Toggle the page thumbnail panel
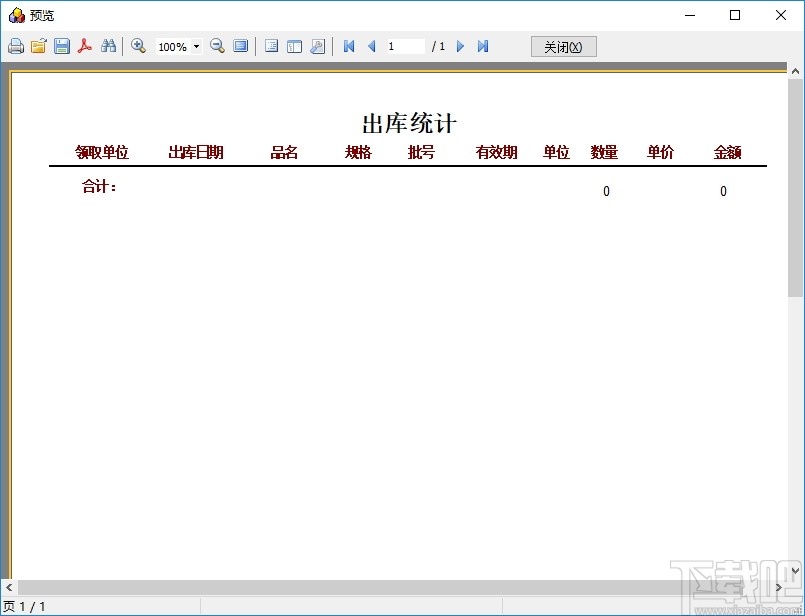 pos(271,46)
